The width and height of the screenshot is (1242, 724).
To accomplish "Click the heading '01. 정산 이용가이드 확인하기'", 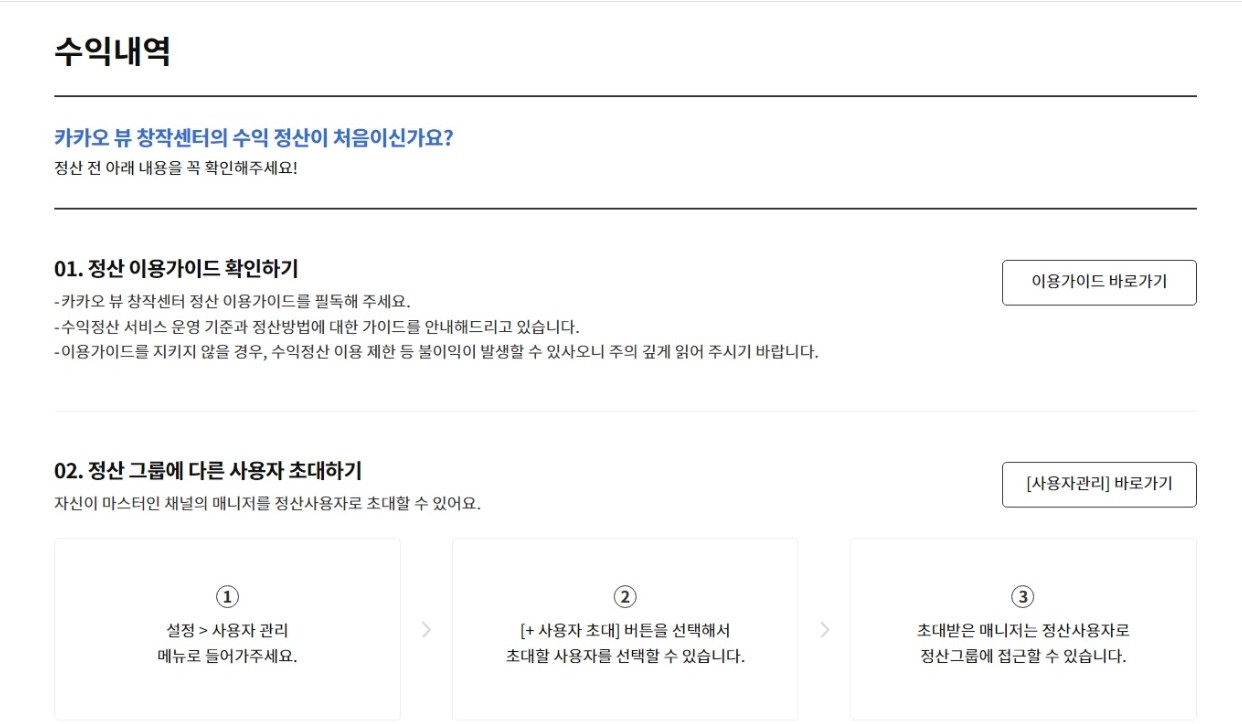I will coord(176,269).
